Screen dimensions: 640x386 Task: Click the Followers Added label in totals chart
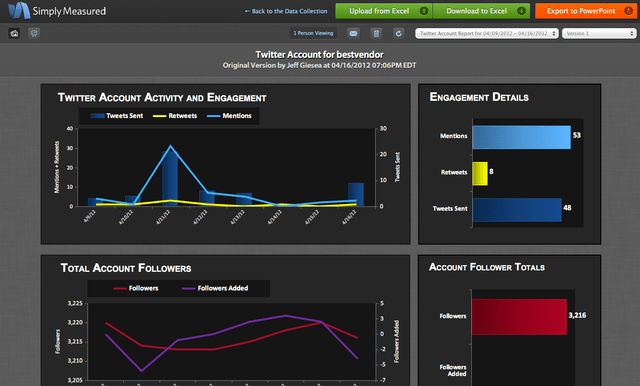click(453, 370)
